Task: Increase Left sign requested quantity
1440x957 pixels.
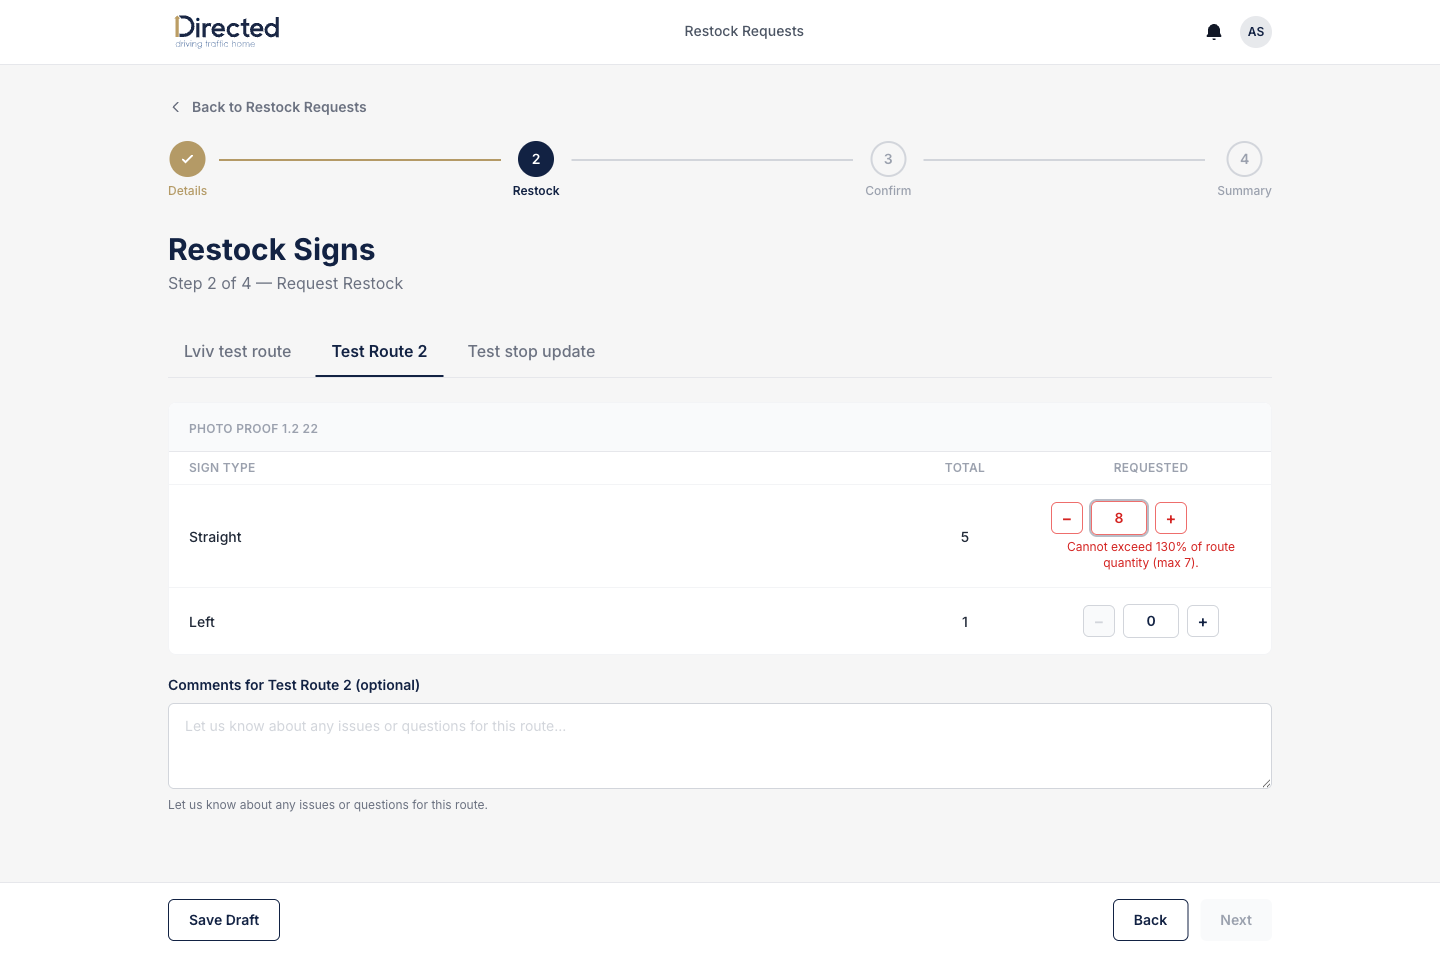Action: click(x=1203, y=621)
